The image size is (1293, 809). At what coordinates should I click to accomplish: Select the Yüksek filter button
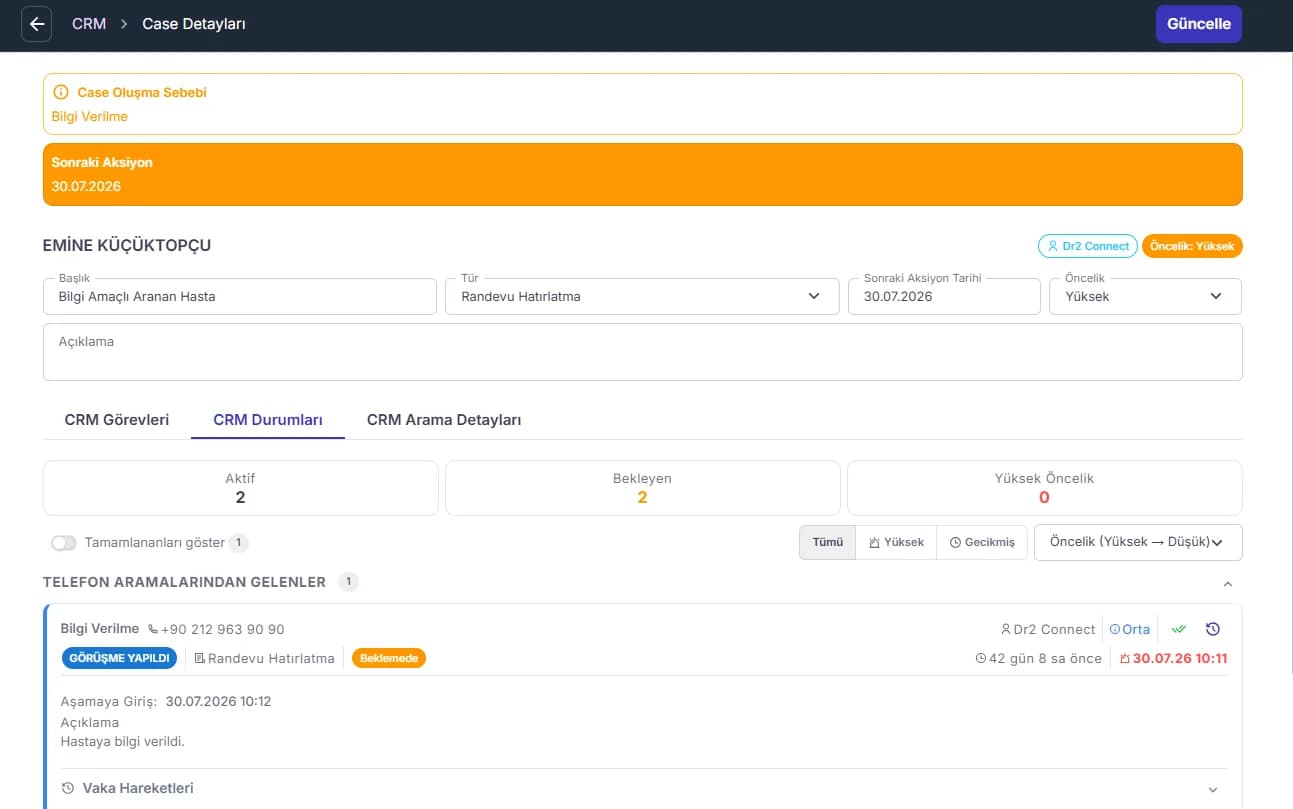[x=896, y=542]
